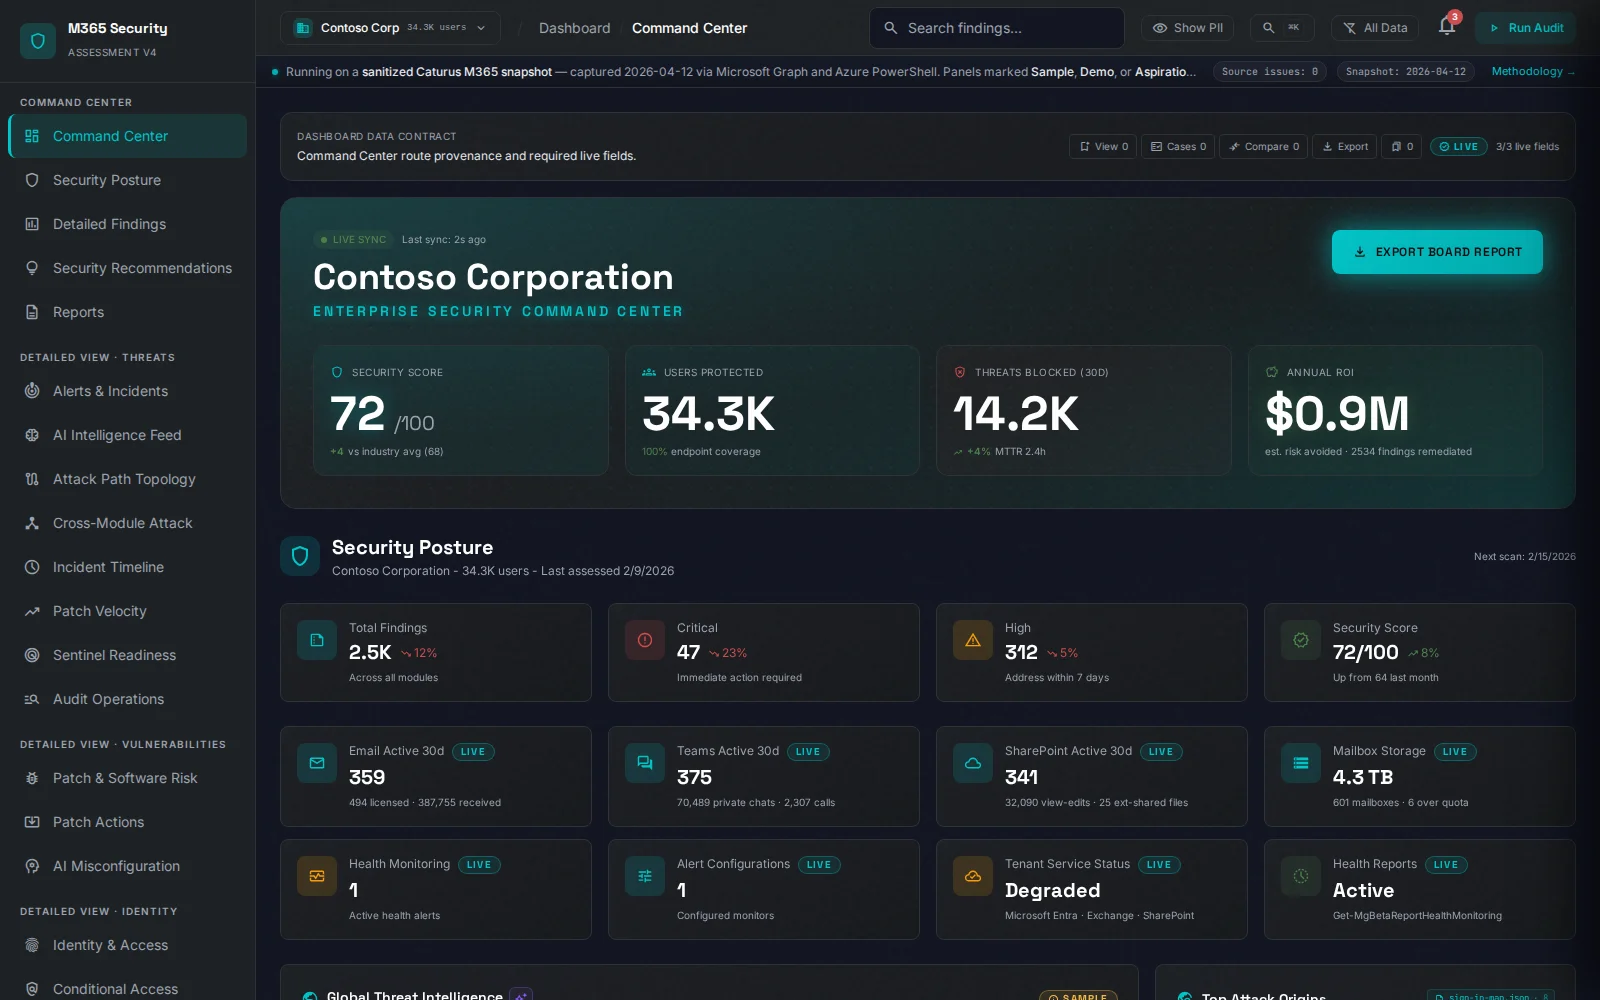This screenshot has height=1000, width=1600.
Task: Toggle Show PII visibility
Action: (x=1187, y=28)
